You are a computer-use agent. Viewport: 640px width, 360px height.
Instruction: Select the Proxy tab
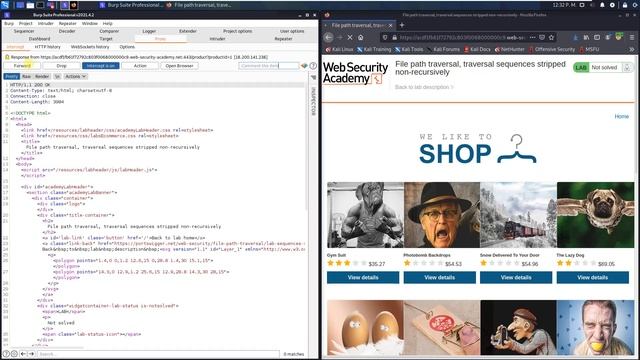pyautogui.click(x=160, y=39)
